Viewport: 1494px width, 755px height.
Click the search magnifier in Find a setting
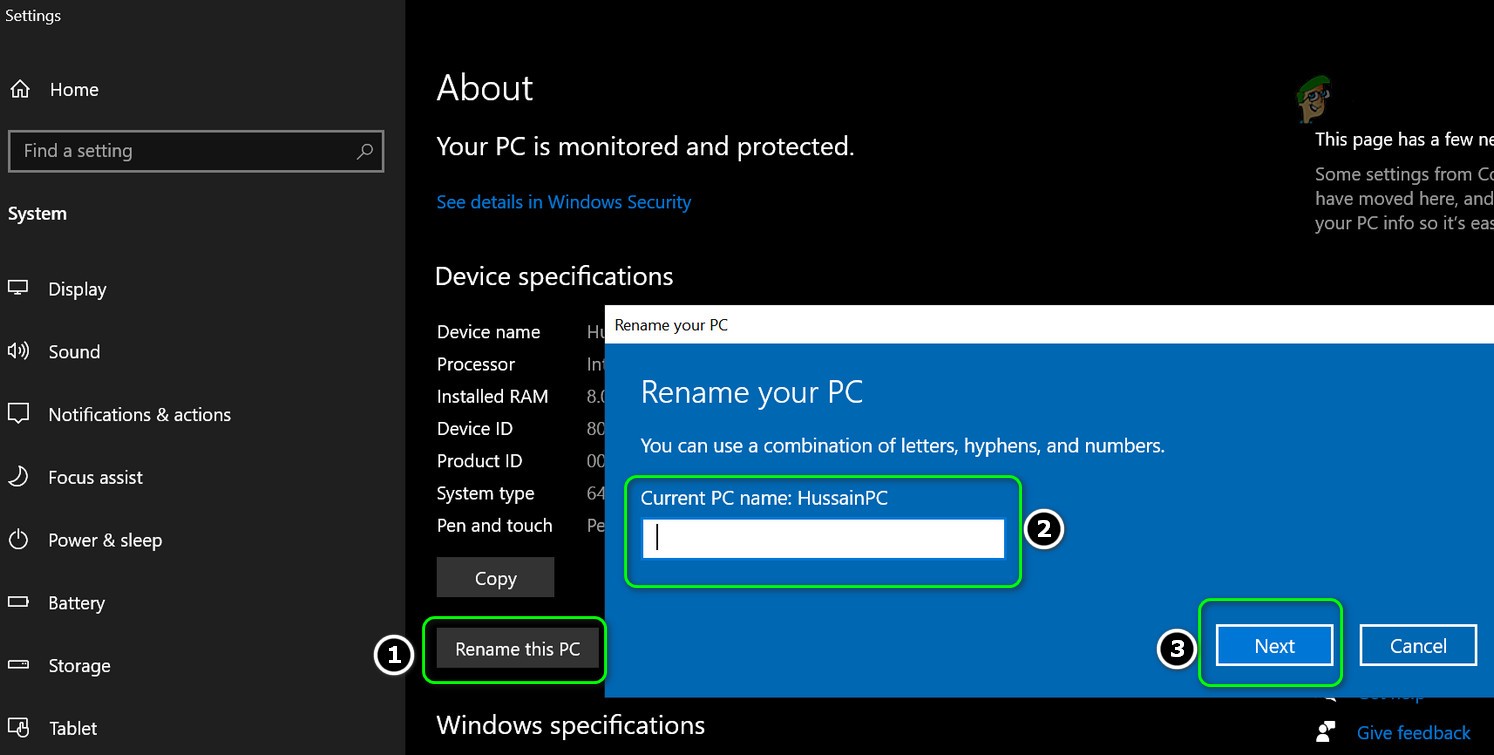click(x=364, y=151)
